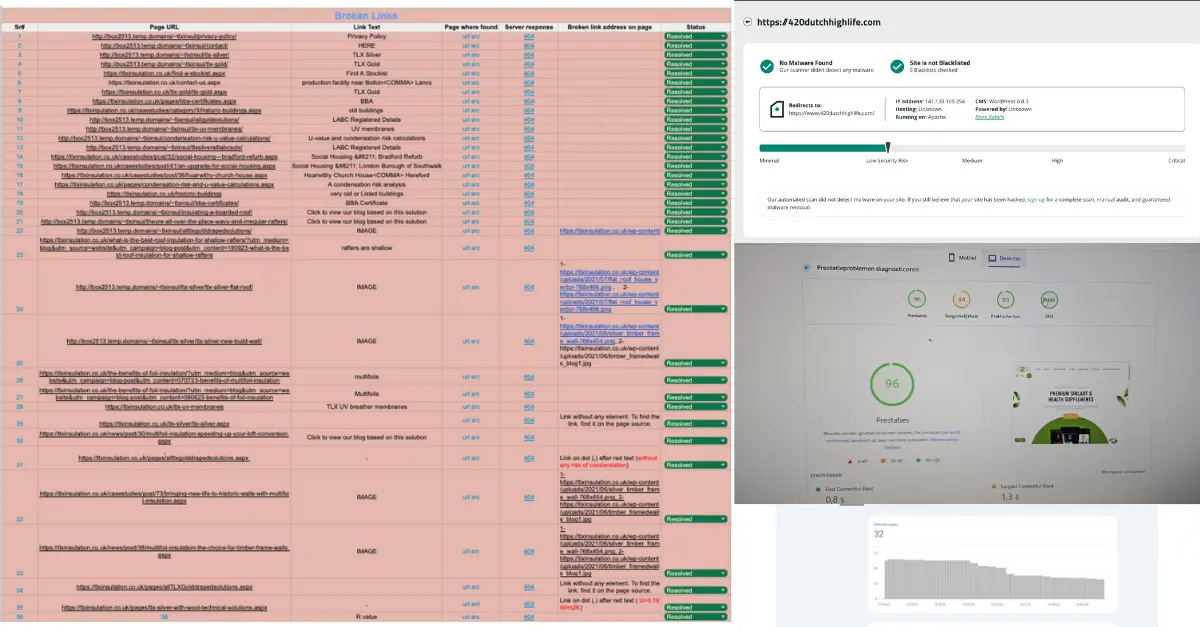Select the Prestatieproblemen diagnosticeren radio button
Screen dimensions: 1200x627
(807, 268)
